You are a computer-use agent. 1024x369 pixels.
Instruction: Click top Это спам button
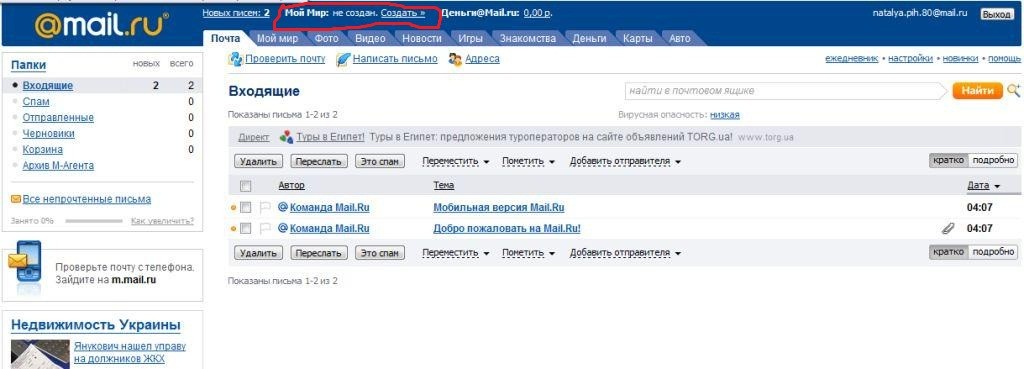(380, 161)
